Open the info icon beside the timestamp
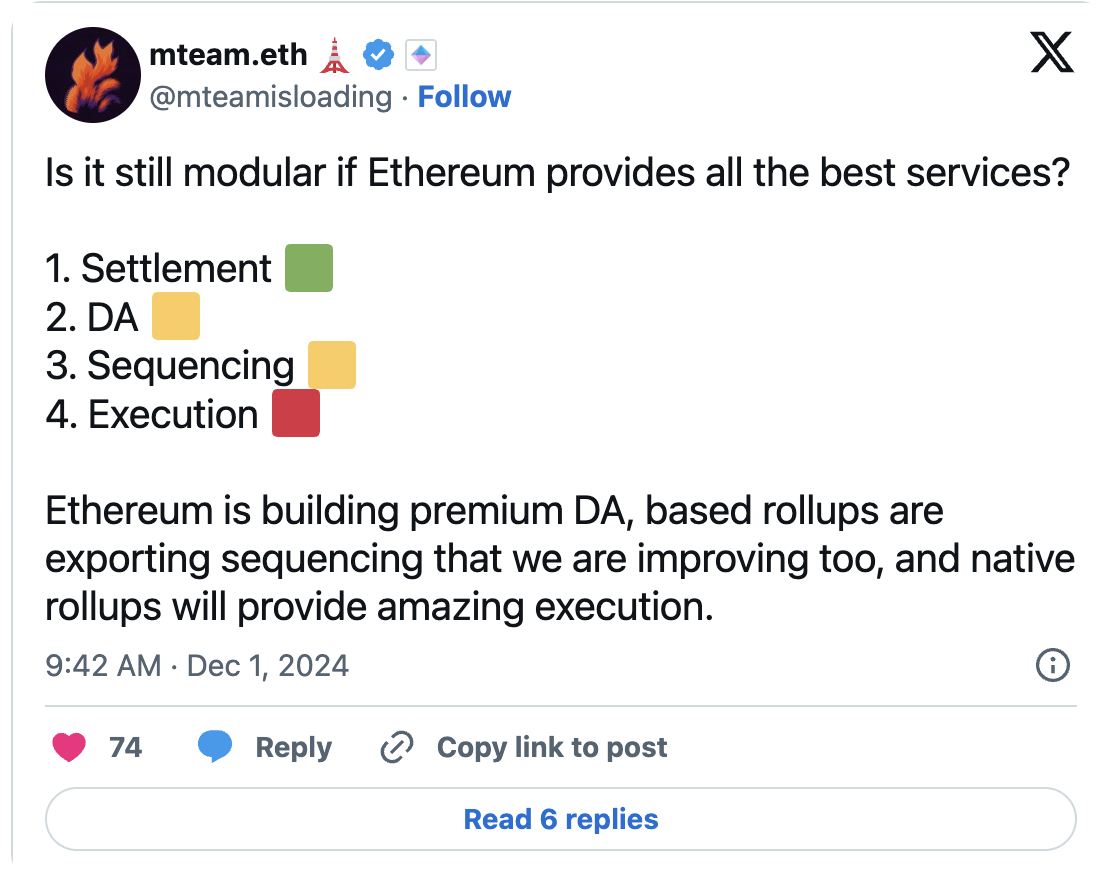1108x880 pixels. (1053, 665)
